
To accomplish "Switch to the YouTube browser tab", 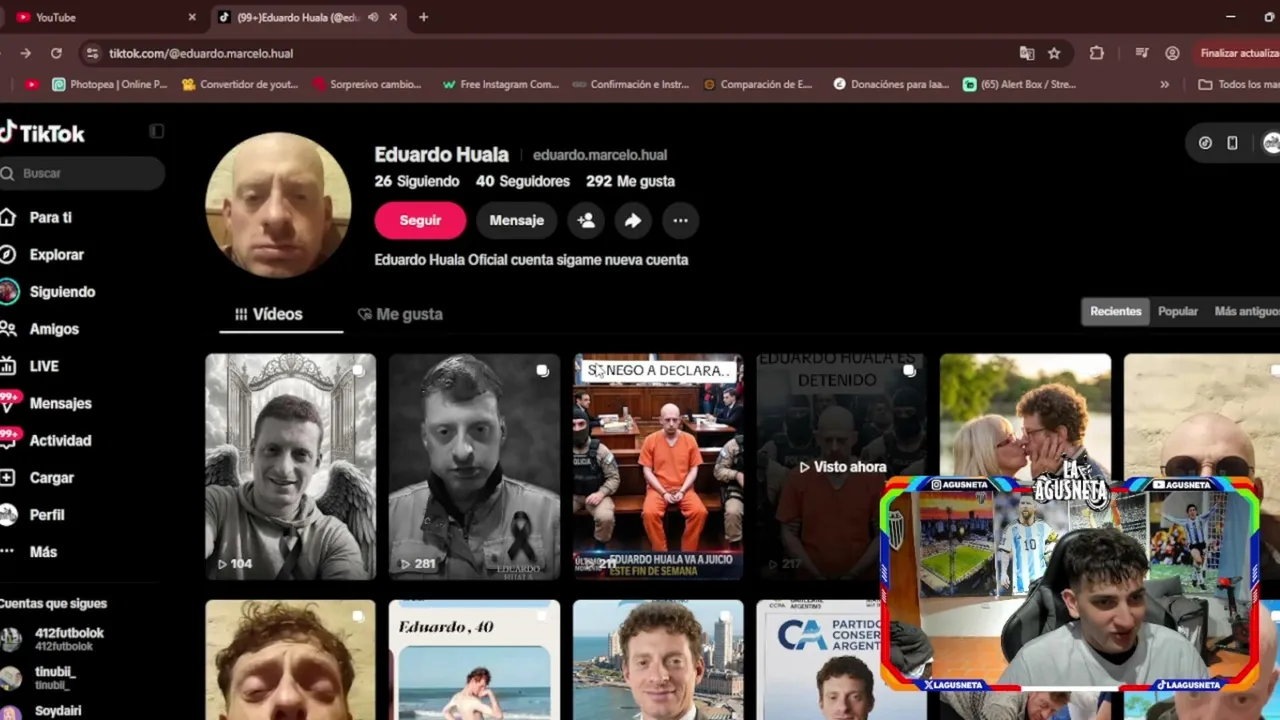I will 100,17.
